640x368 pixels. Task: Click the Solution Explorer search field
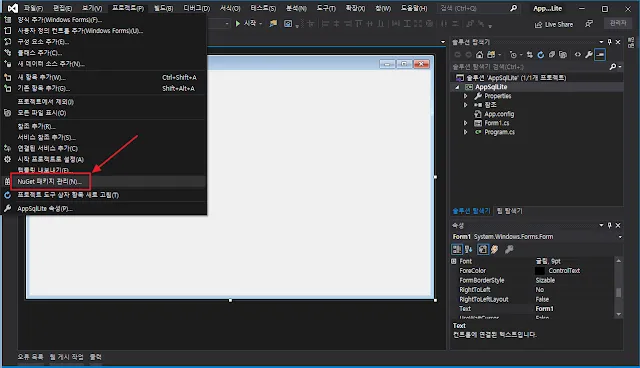click(x=530, y=67)
